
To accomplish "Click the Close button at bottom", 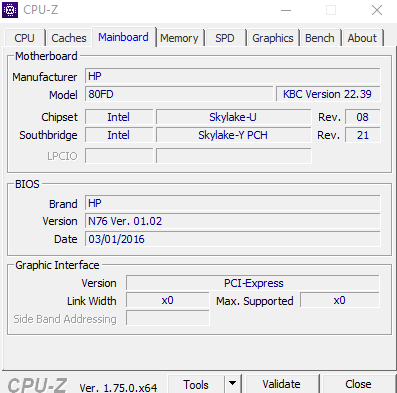I will (x=358, y=384).
